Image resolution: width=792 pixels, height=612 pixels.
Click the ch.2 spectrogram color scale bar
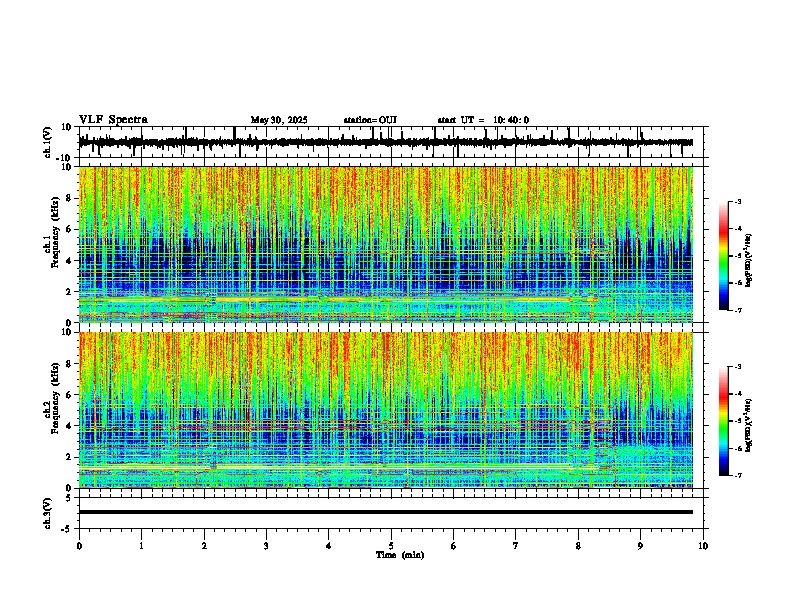tap(724, 421)
